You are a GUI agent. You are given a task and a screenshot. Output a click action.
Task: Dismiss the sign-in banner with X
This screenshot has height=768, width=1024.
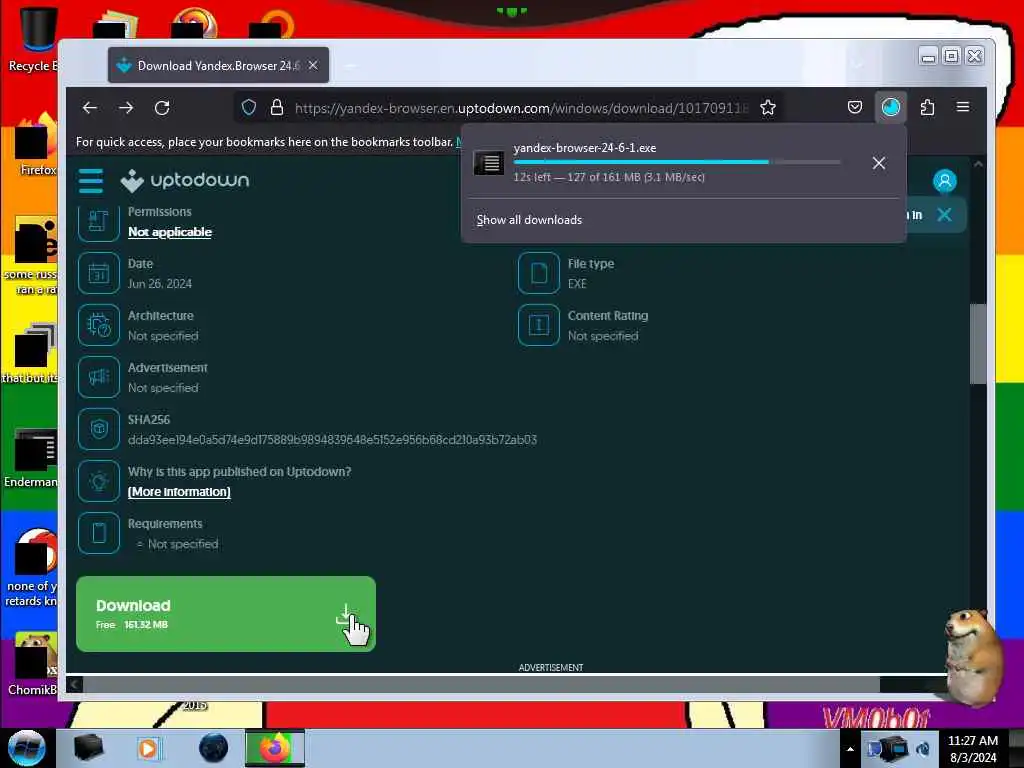coord(944,215)
